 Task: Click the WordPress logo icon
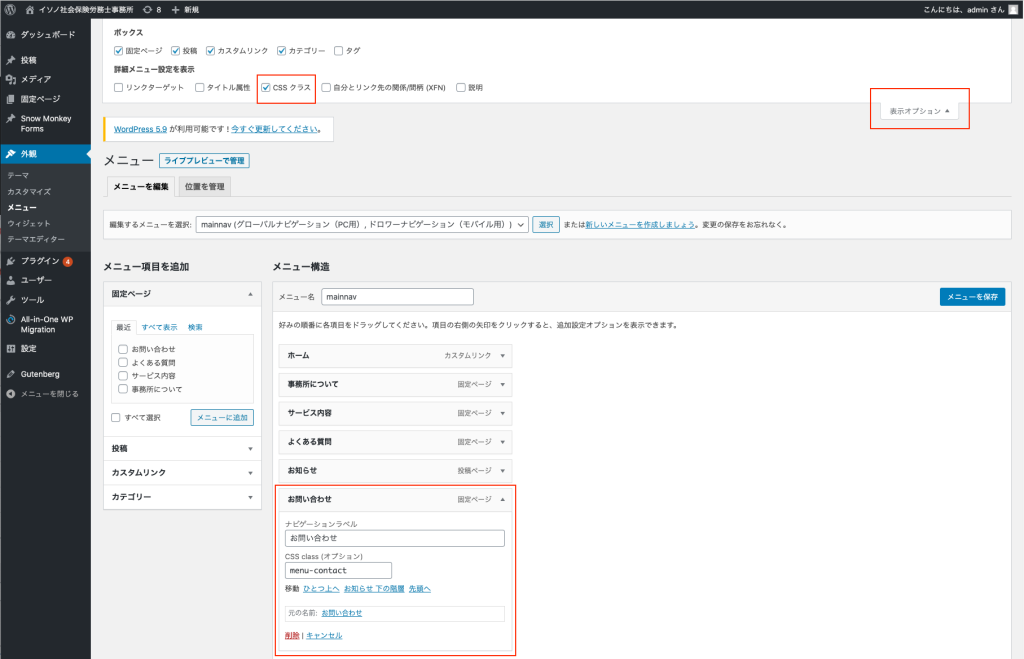coord(9,9)
